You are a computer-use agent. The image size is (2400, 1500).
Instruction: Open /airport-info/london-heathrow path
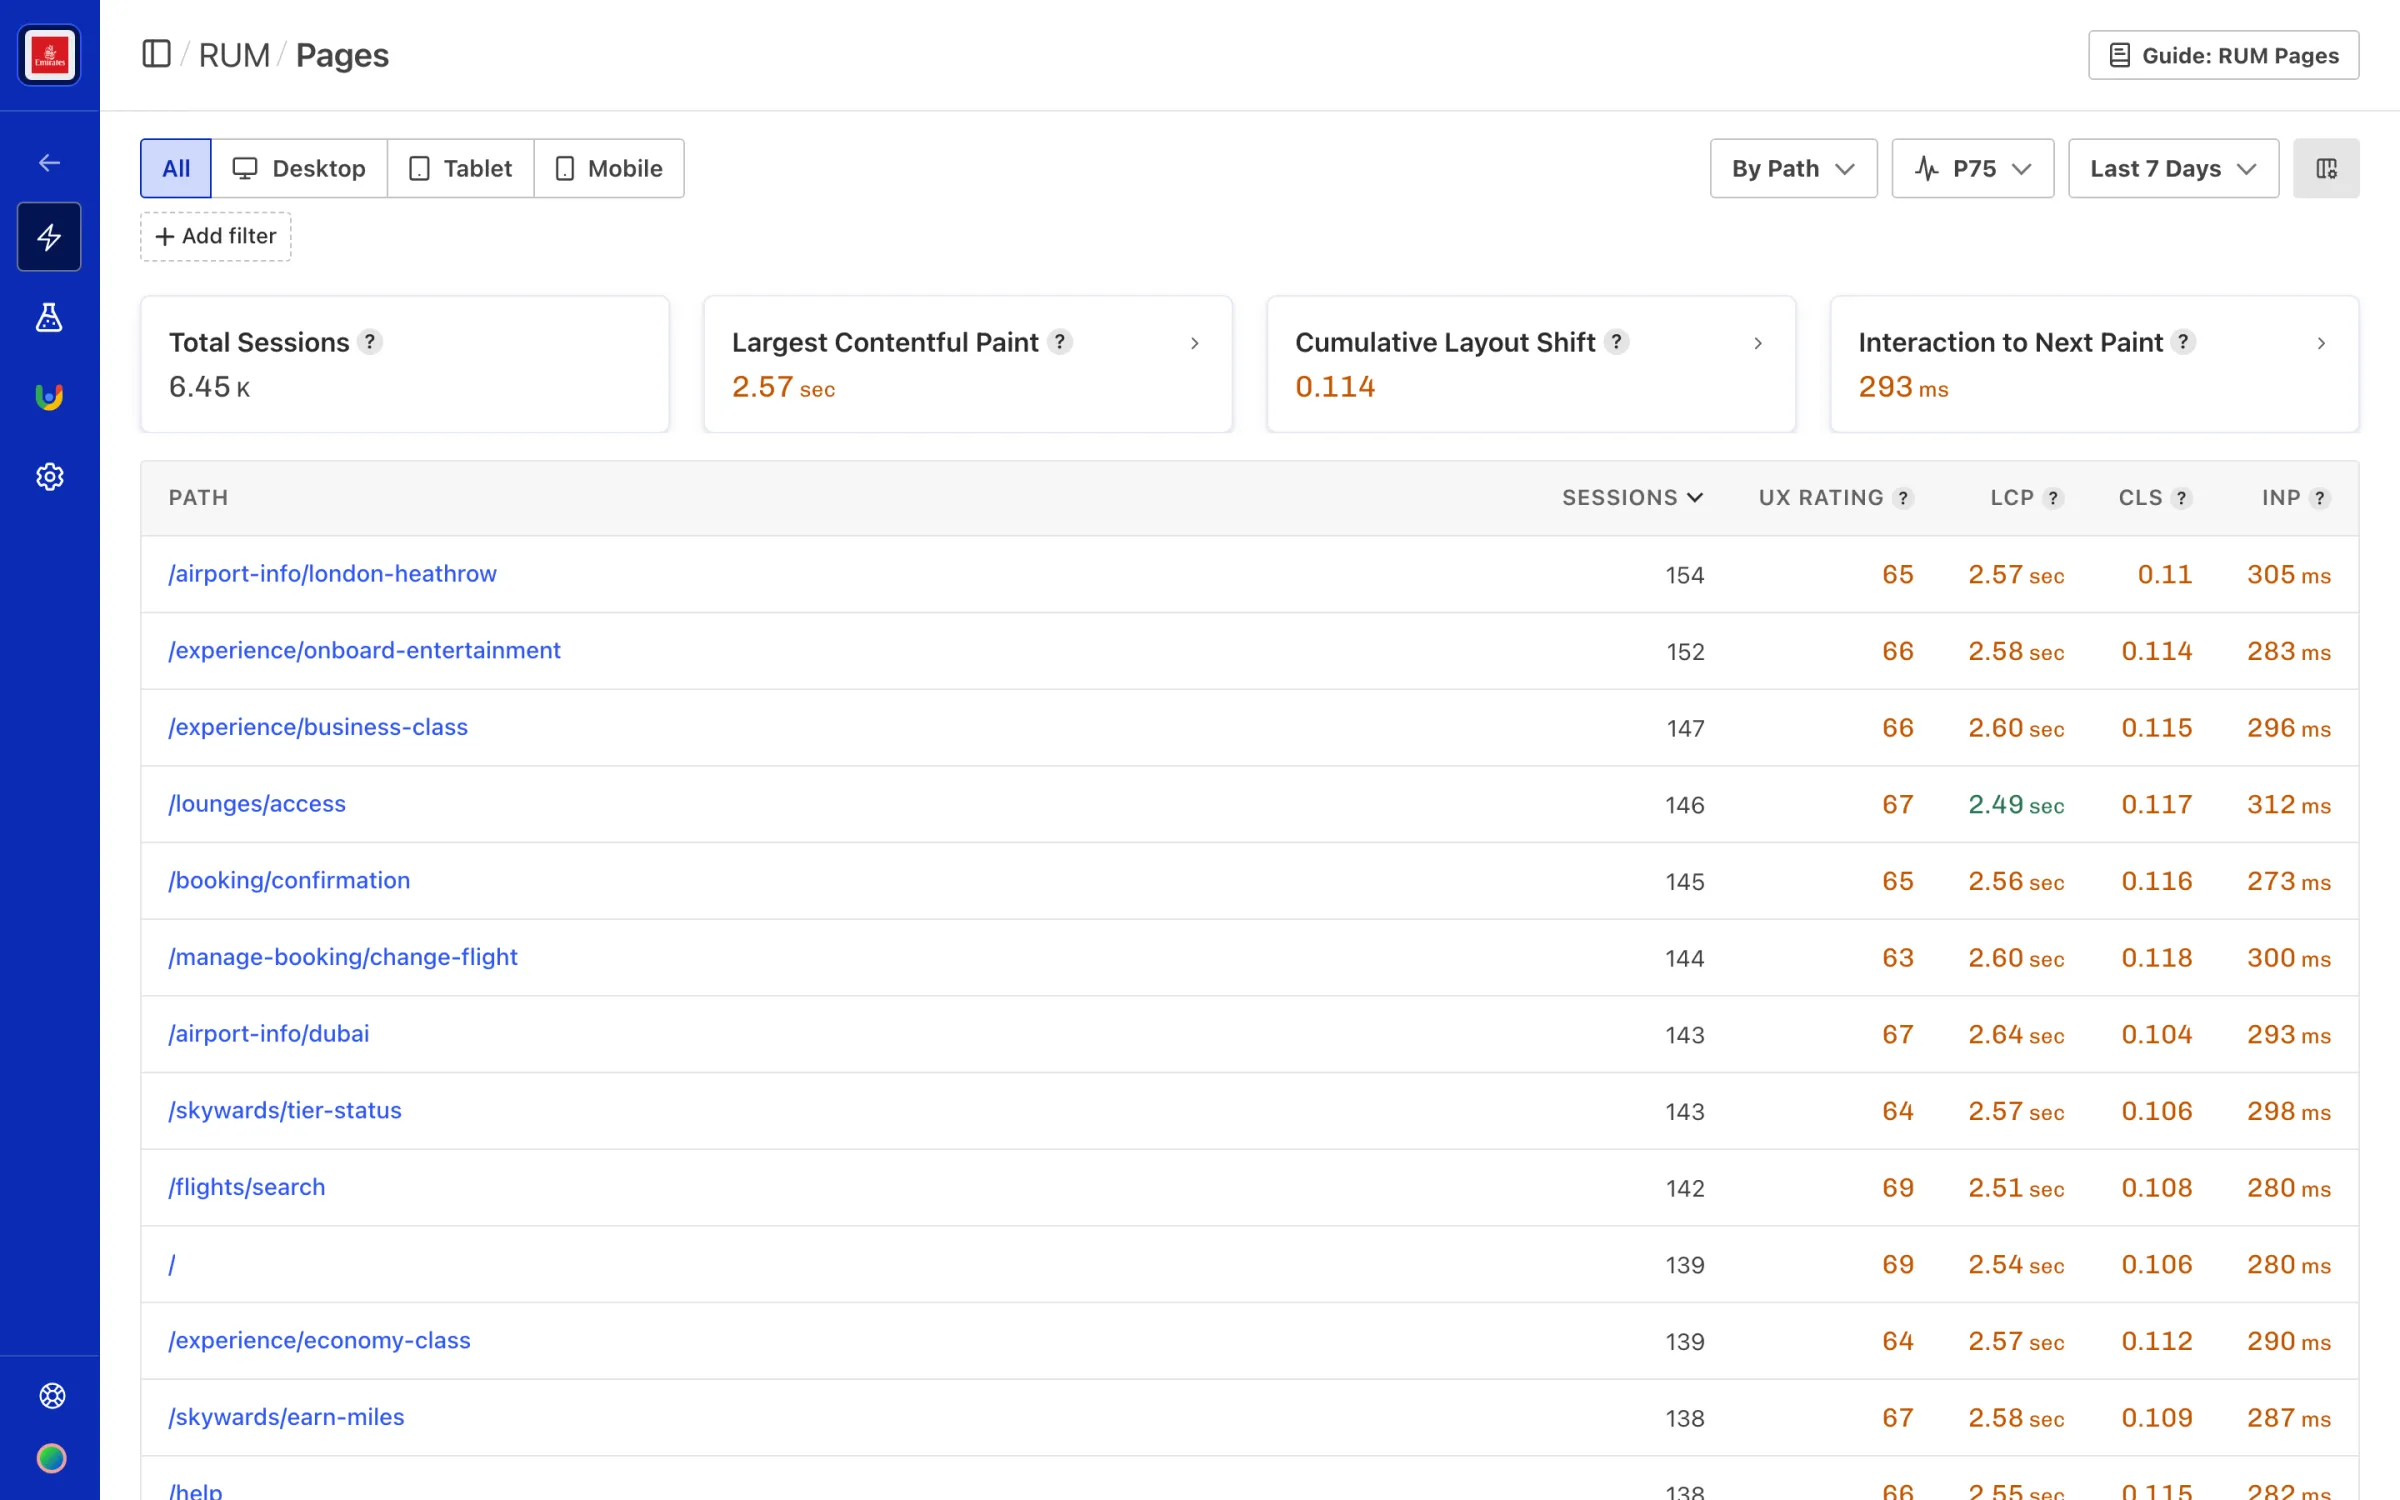pyautogui.click(x=332, y=574)
